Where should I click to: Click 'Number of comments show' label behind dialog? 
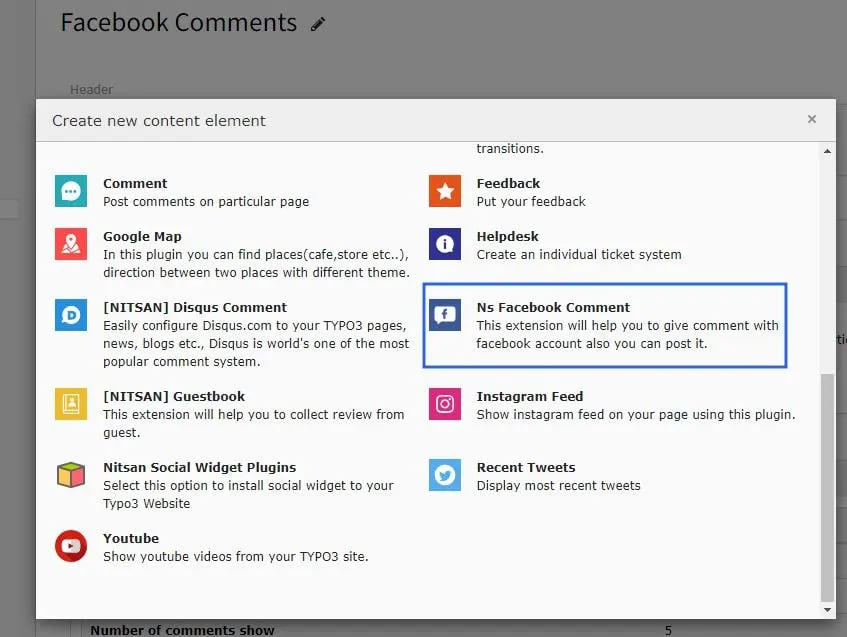pos(182,631)
